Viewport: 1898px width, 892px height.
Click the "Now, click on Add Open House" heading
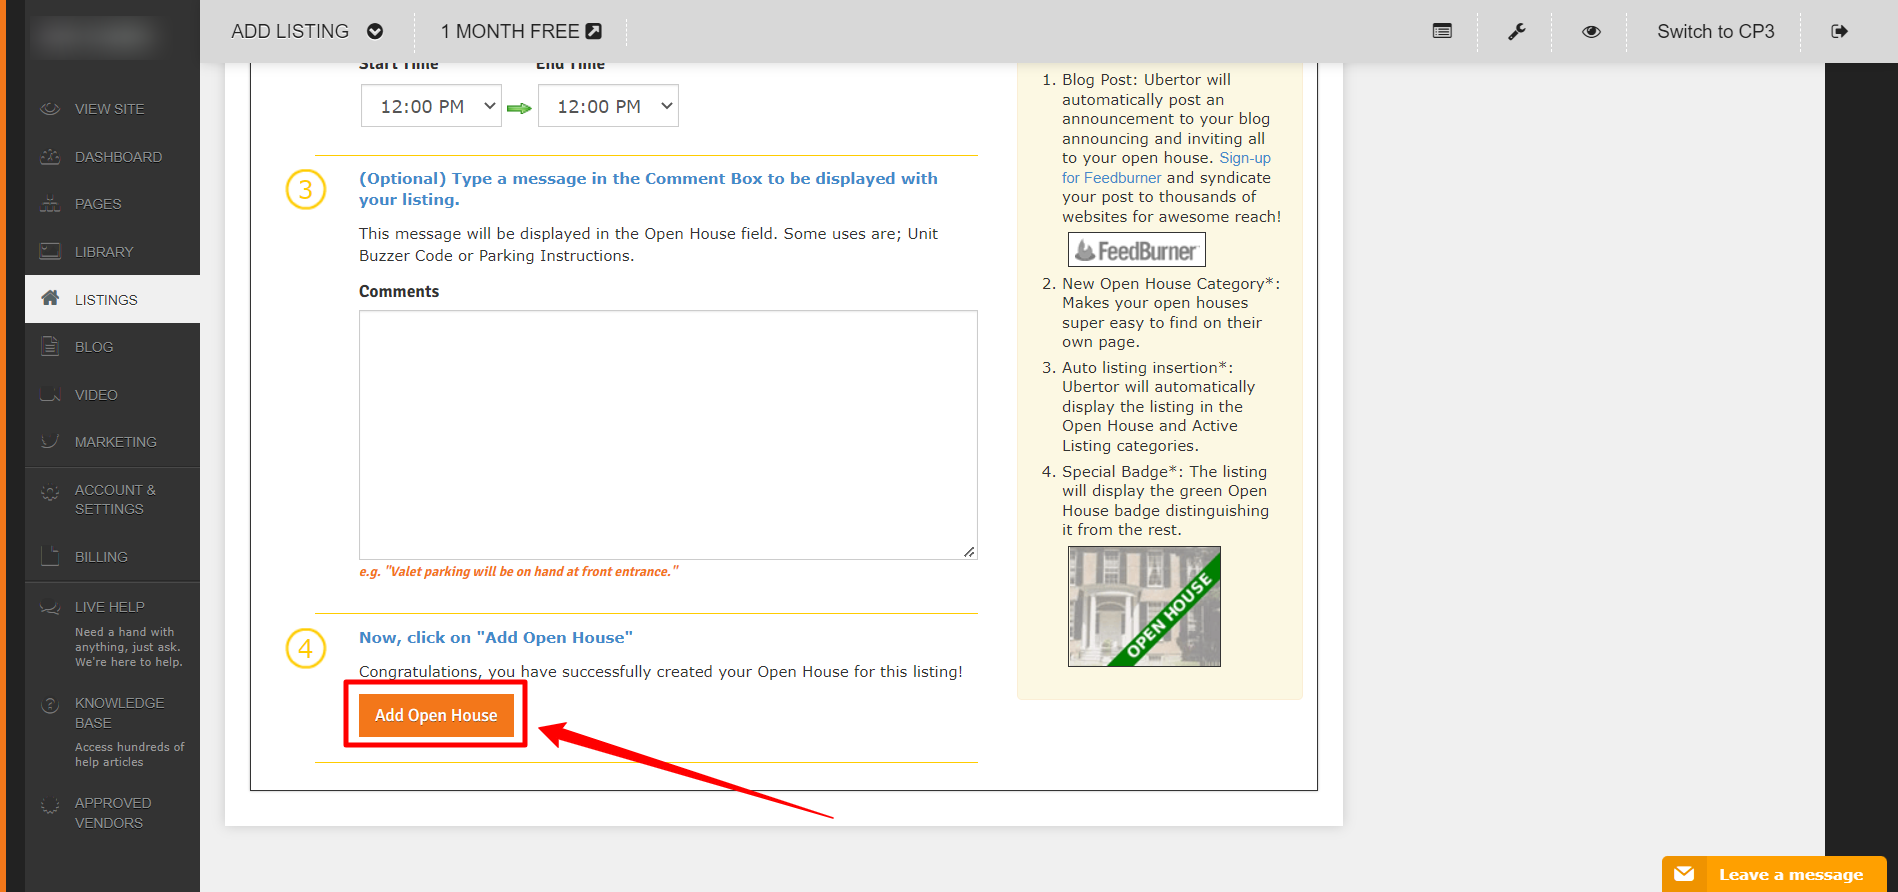point(496,637)
